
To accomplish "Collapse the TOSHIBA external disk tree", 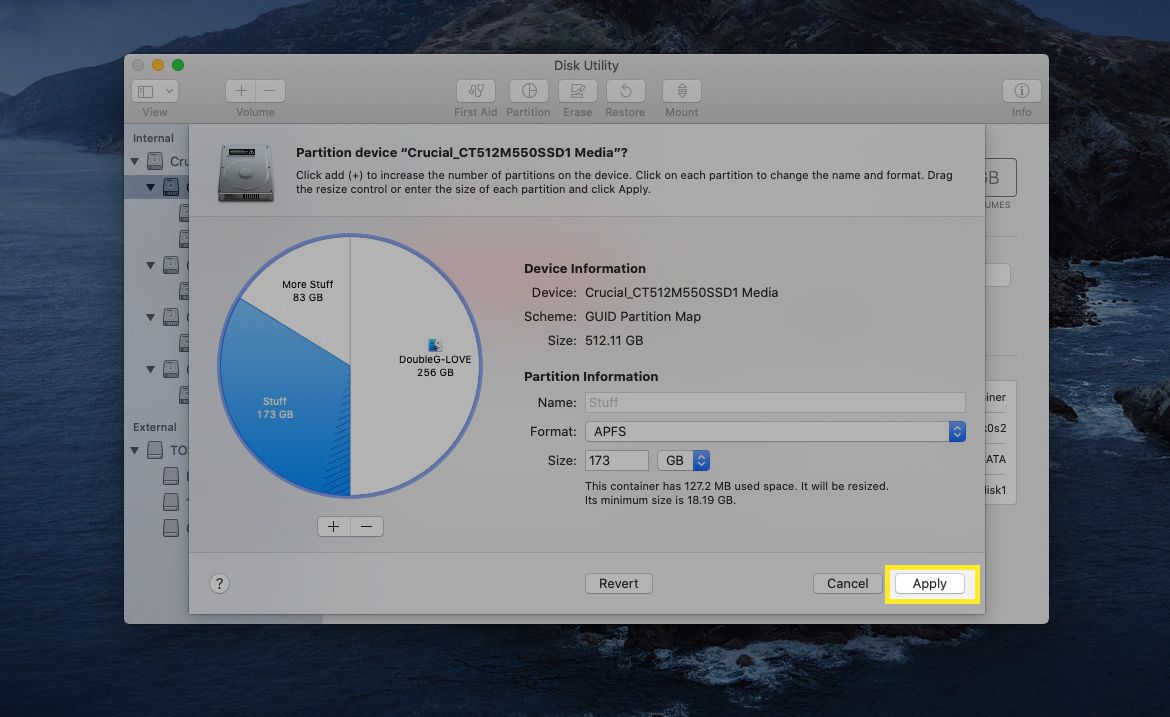I will [136, 450].
